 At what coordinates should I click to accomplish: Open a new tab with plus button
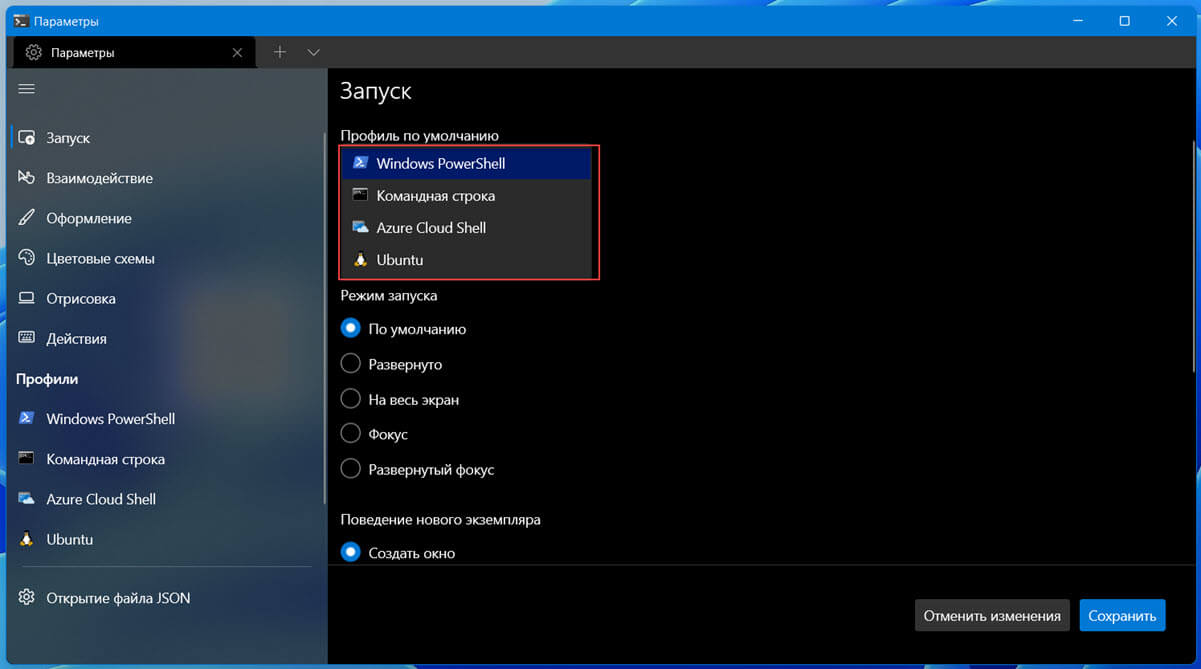point(280,52)
